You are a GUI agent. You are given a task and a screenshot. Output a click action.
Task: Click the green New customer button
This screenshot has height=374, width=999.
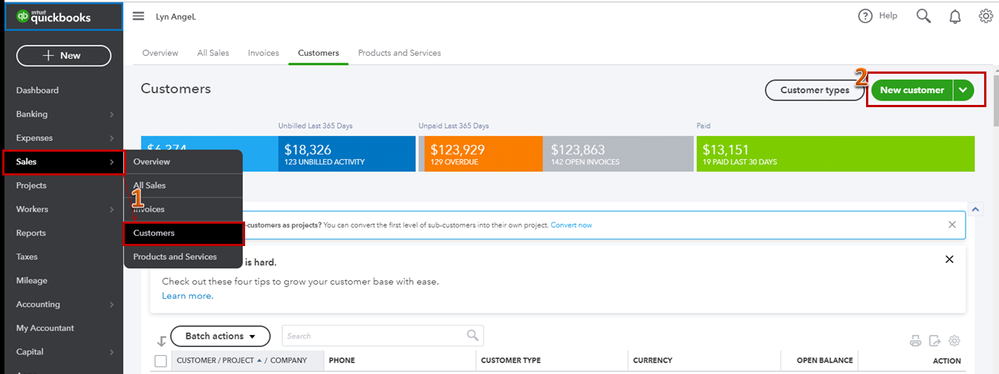(912, 90)
